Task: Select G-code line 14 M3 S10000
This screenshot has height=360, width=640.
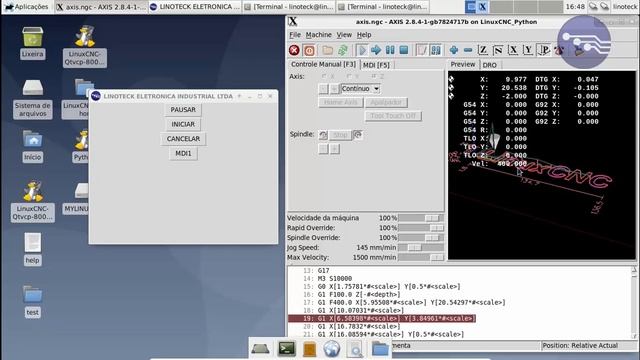Action: 327,278
